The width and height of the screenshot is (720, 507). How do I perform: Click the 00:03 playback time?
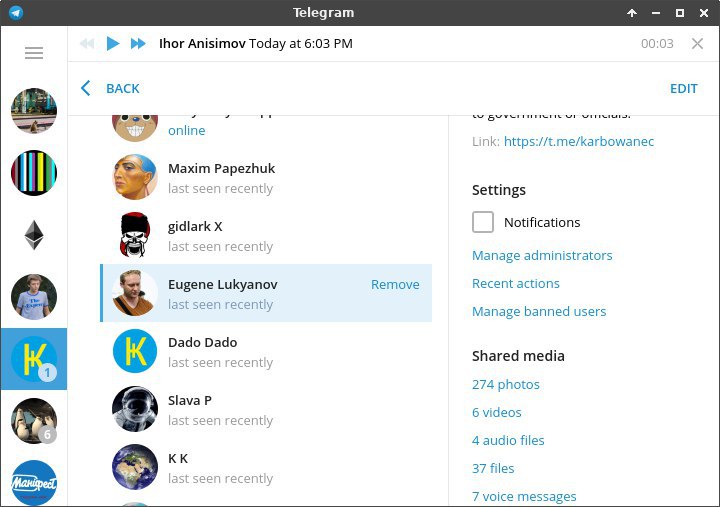click(x=657, y=44)
